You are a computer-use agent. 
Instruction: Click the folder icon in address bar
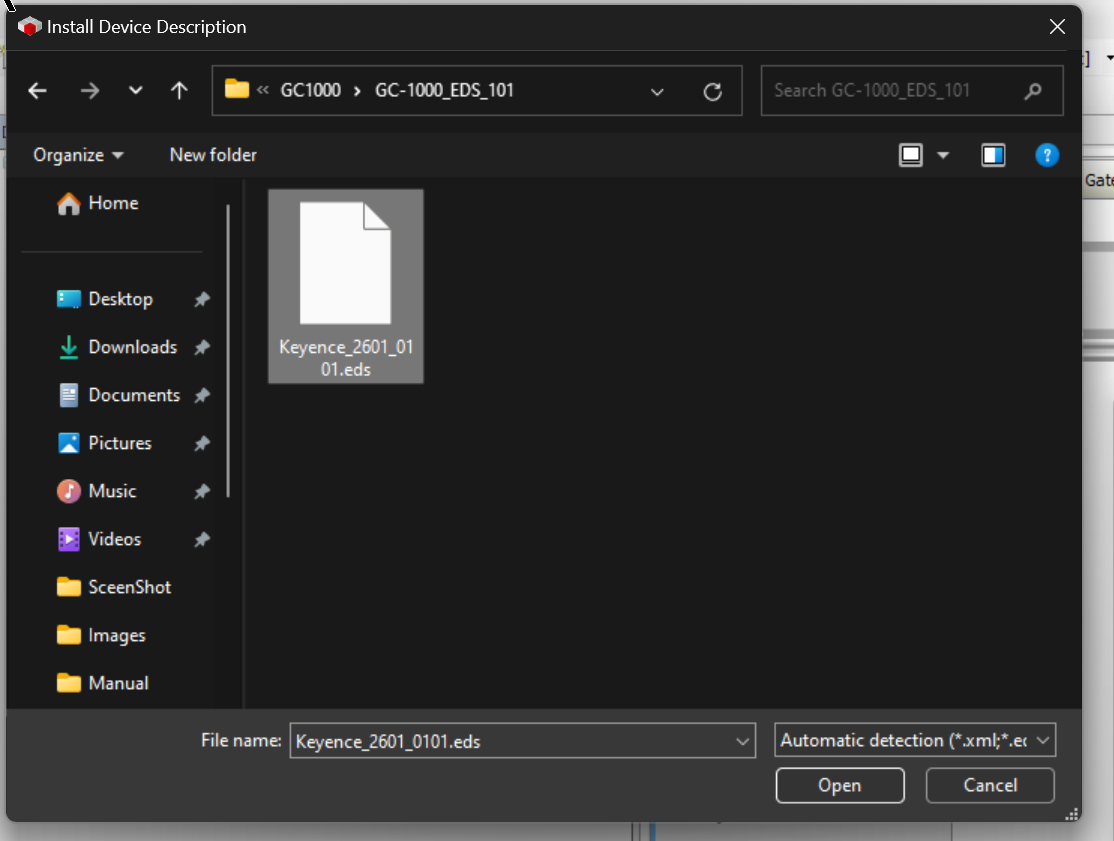tap(237, 89)
